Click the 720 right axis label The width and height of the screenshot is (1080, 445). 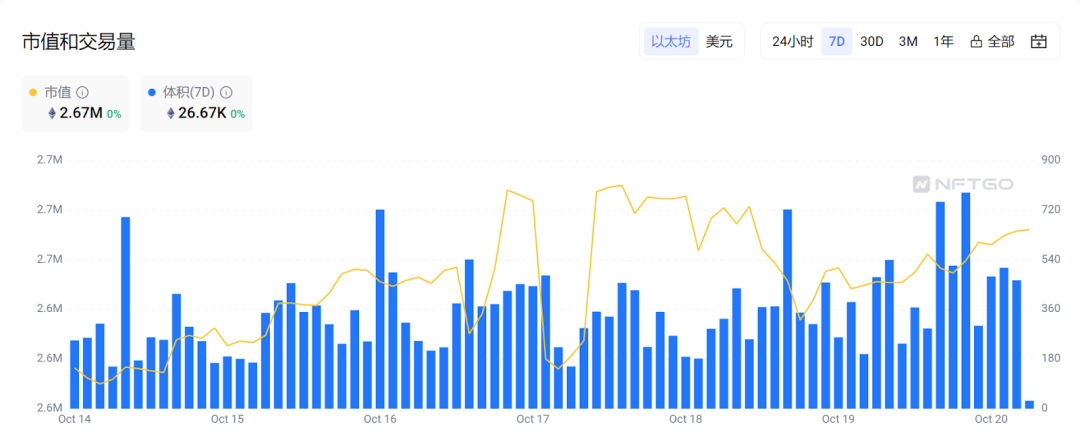[x=1050, y=209]
